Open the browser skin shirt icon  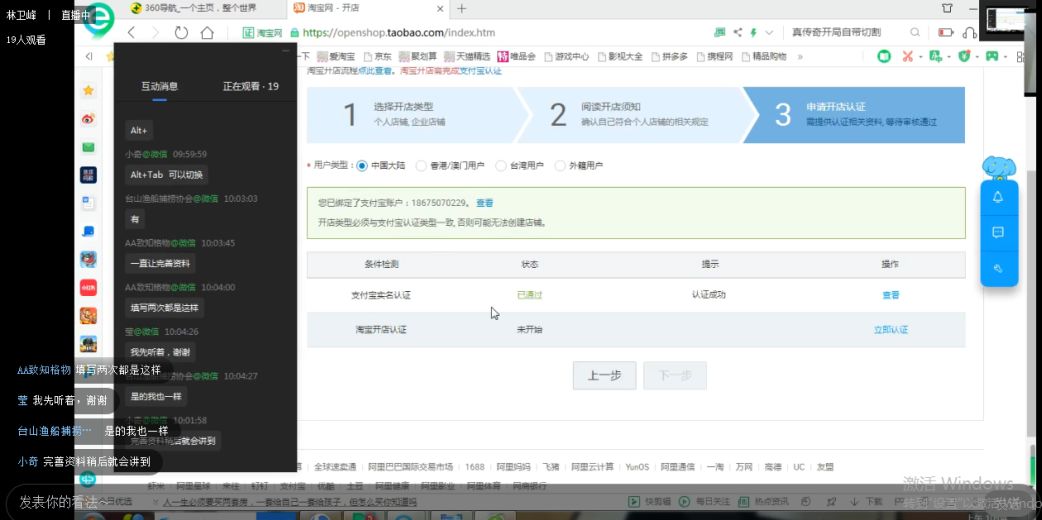[947, 8]
